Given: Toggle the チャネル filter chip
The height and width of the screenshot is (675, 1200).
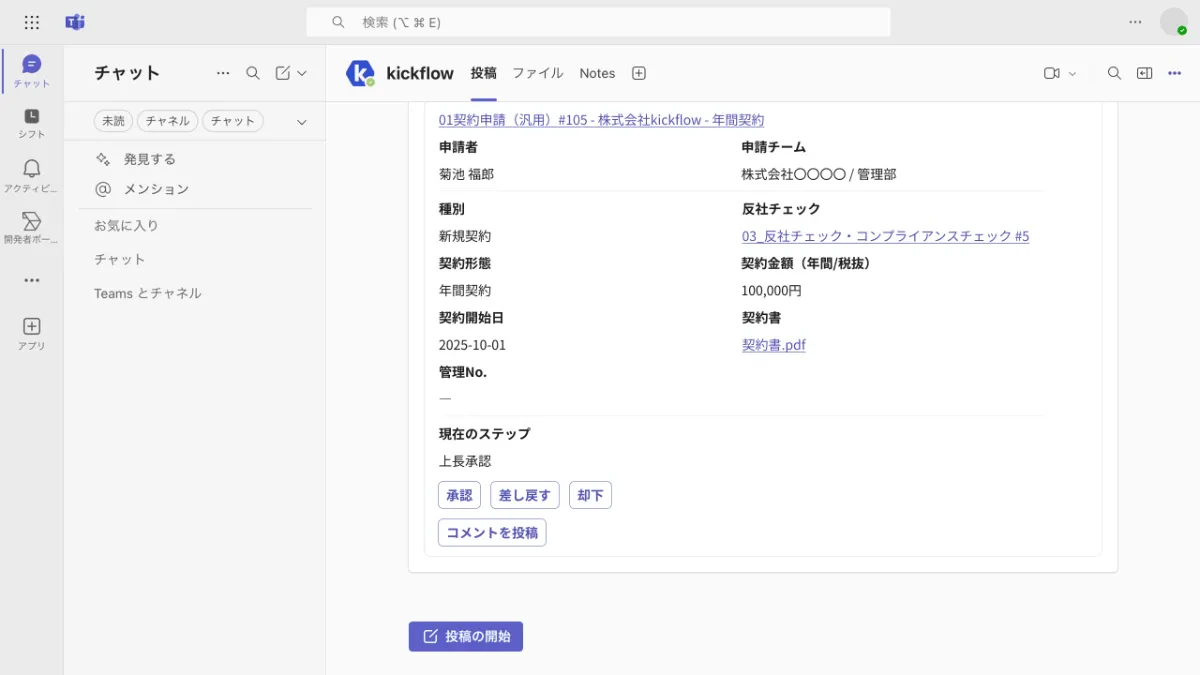Looking at the screenshot, I should point(167,121).
